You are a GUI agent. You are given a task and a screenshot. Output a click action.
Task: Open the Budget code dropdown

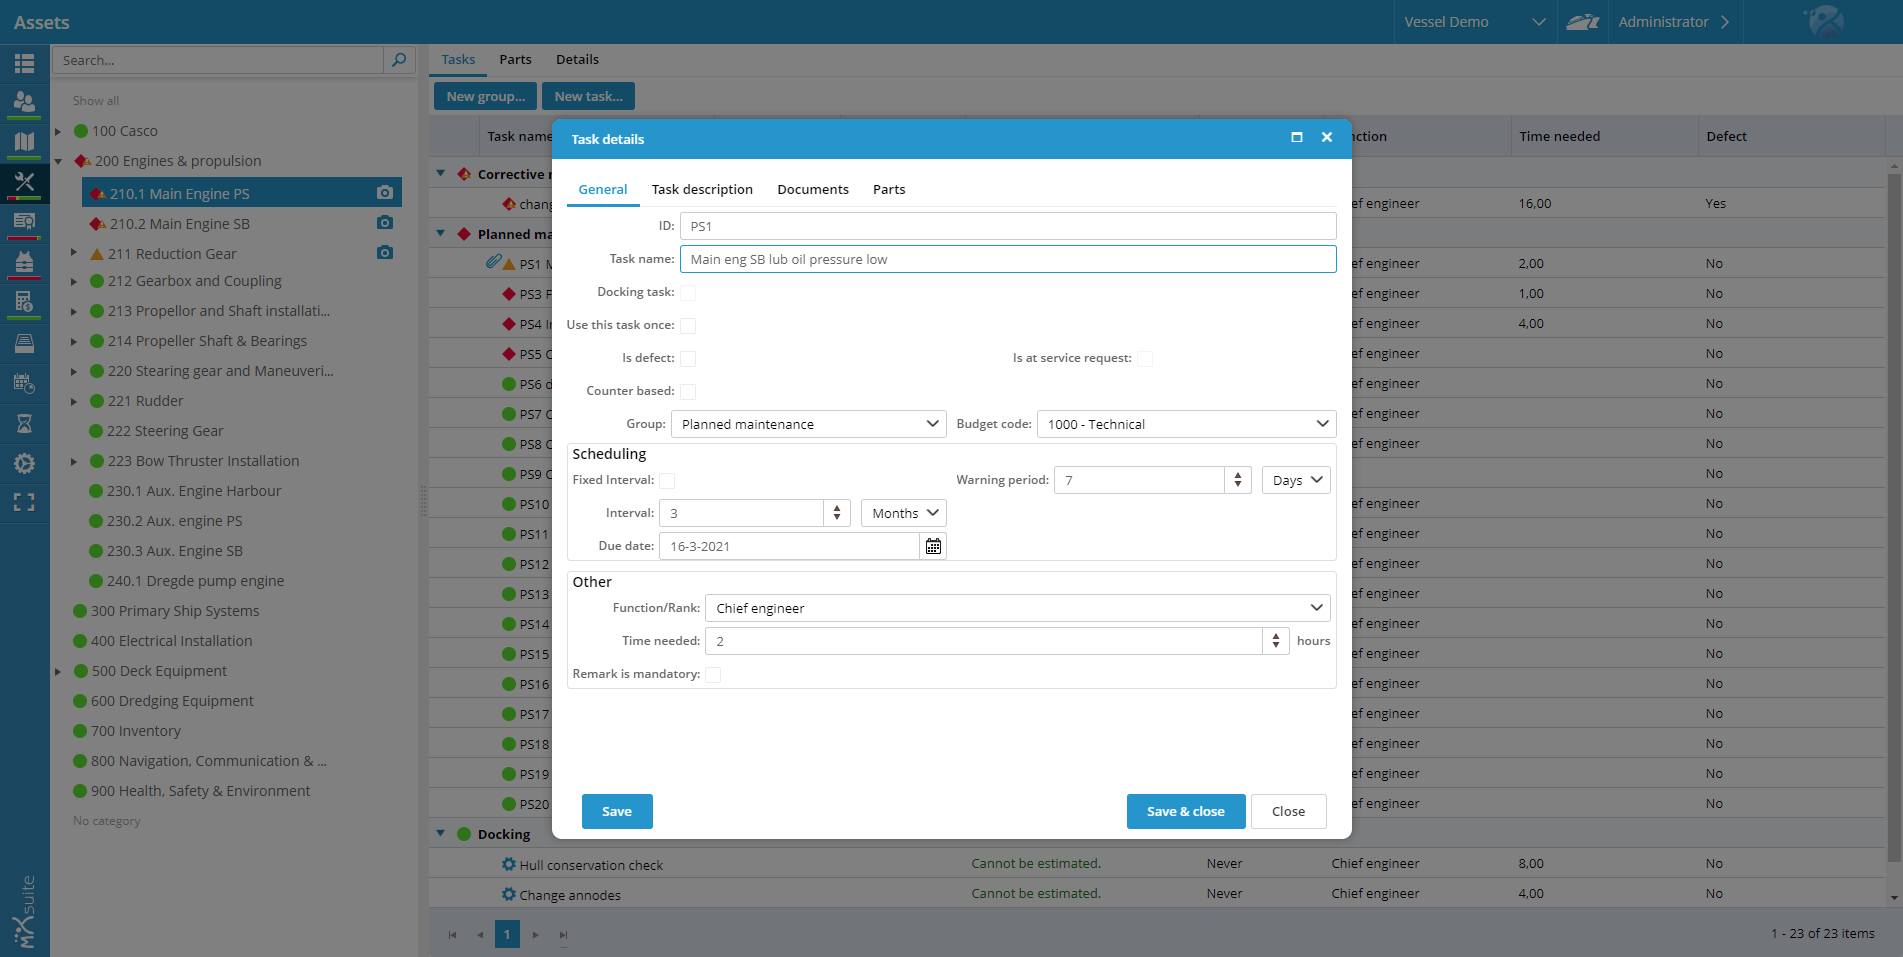coord(1186,424)
